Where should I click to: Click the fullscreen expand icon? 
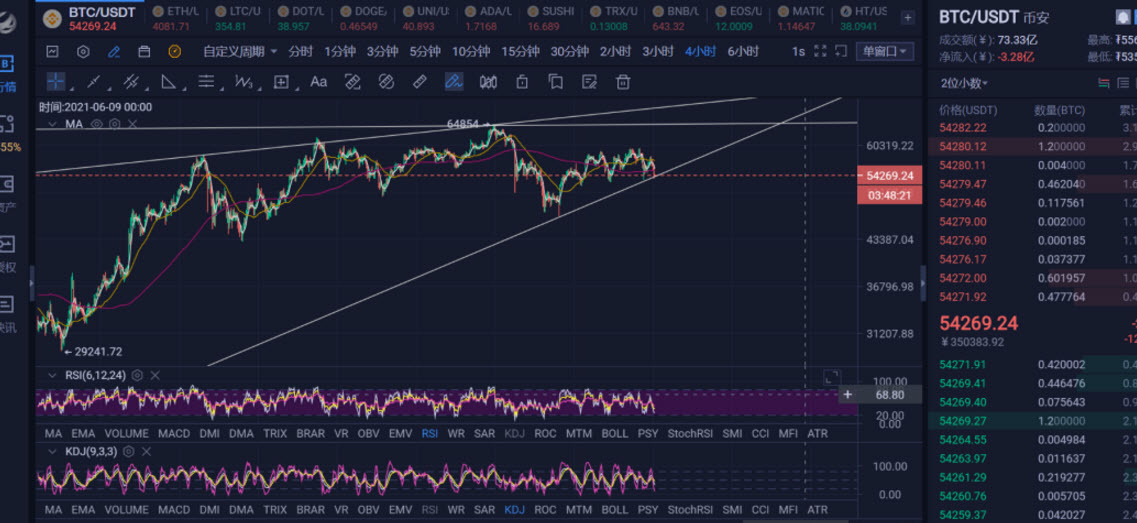pyautogui.click(x=821, y=51)
